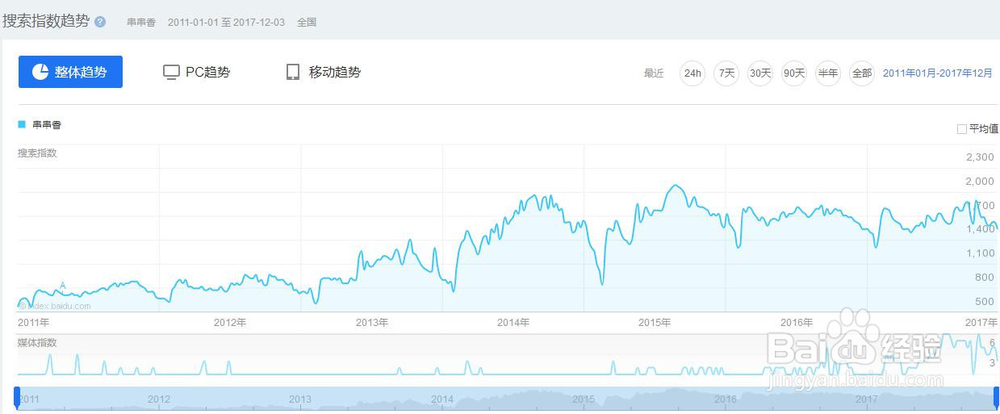Image resolution: width=1000 pixels, height=414 pixels.
Task: Click the right handle of the timeline range slider
Action: point(996,397)
